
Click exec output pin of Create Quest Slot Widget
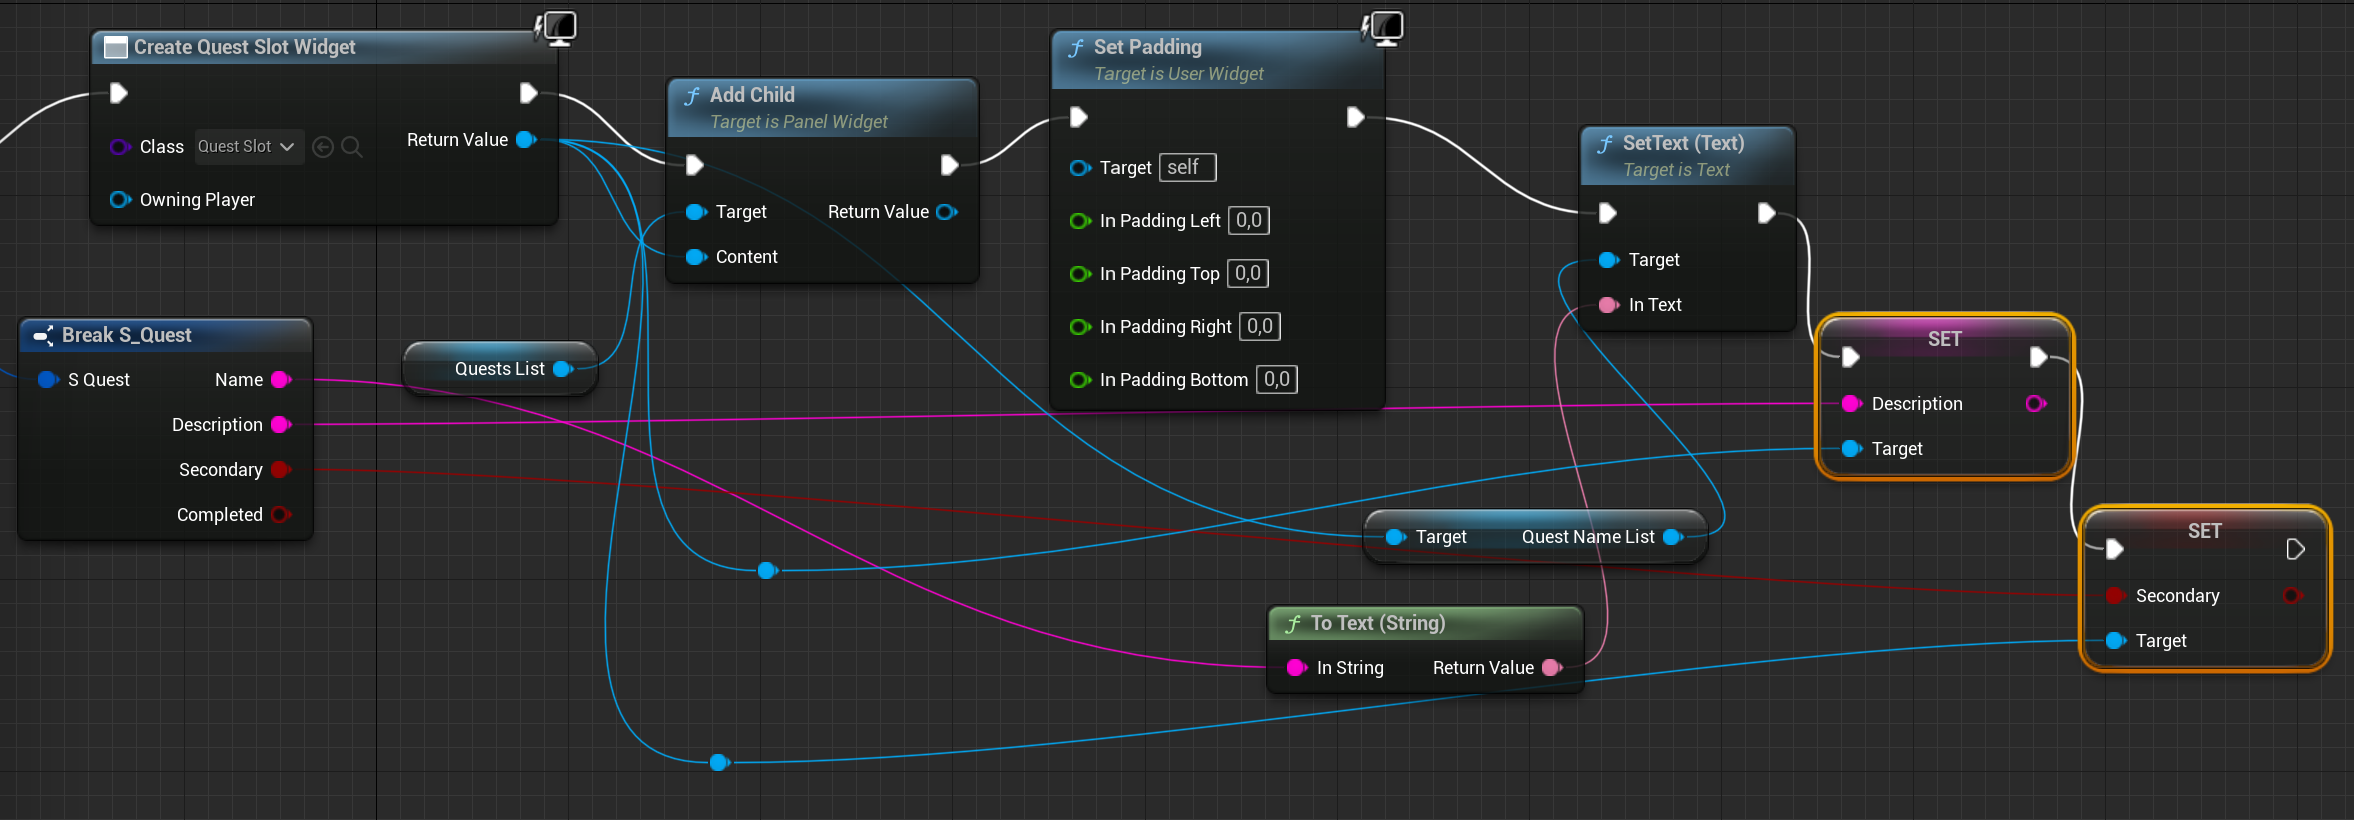(x=529, y=93)
